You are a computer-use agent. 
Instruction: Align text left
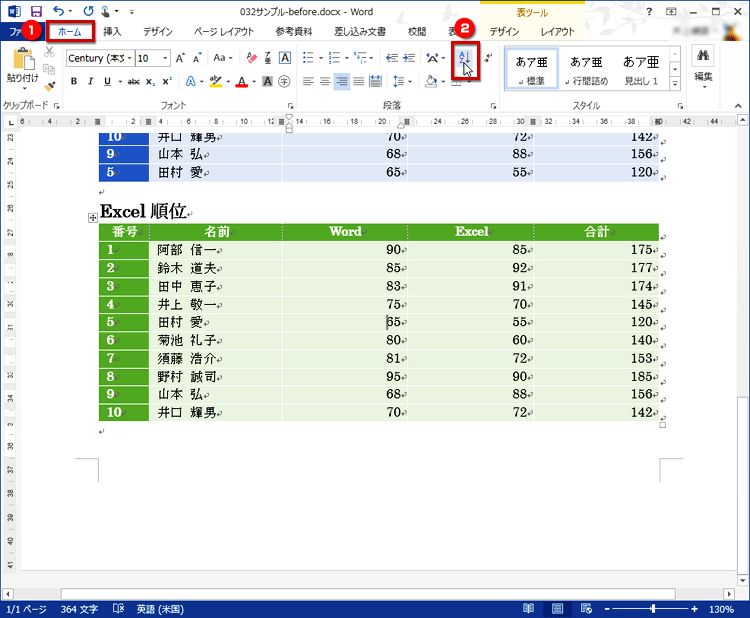(x=309, y=82)
